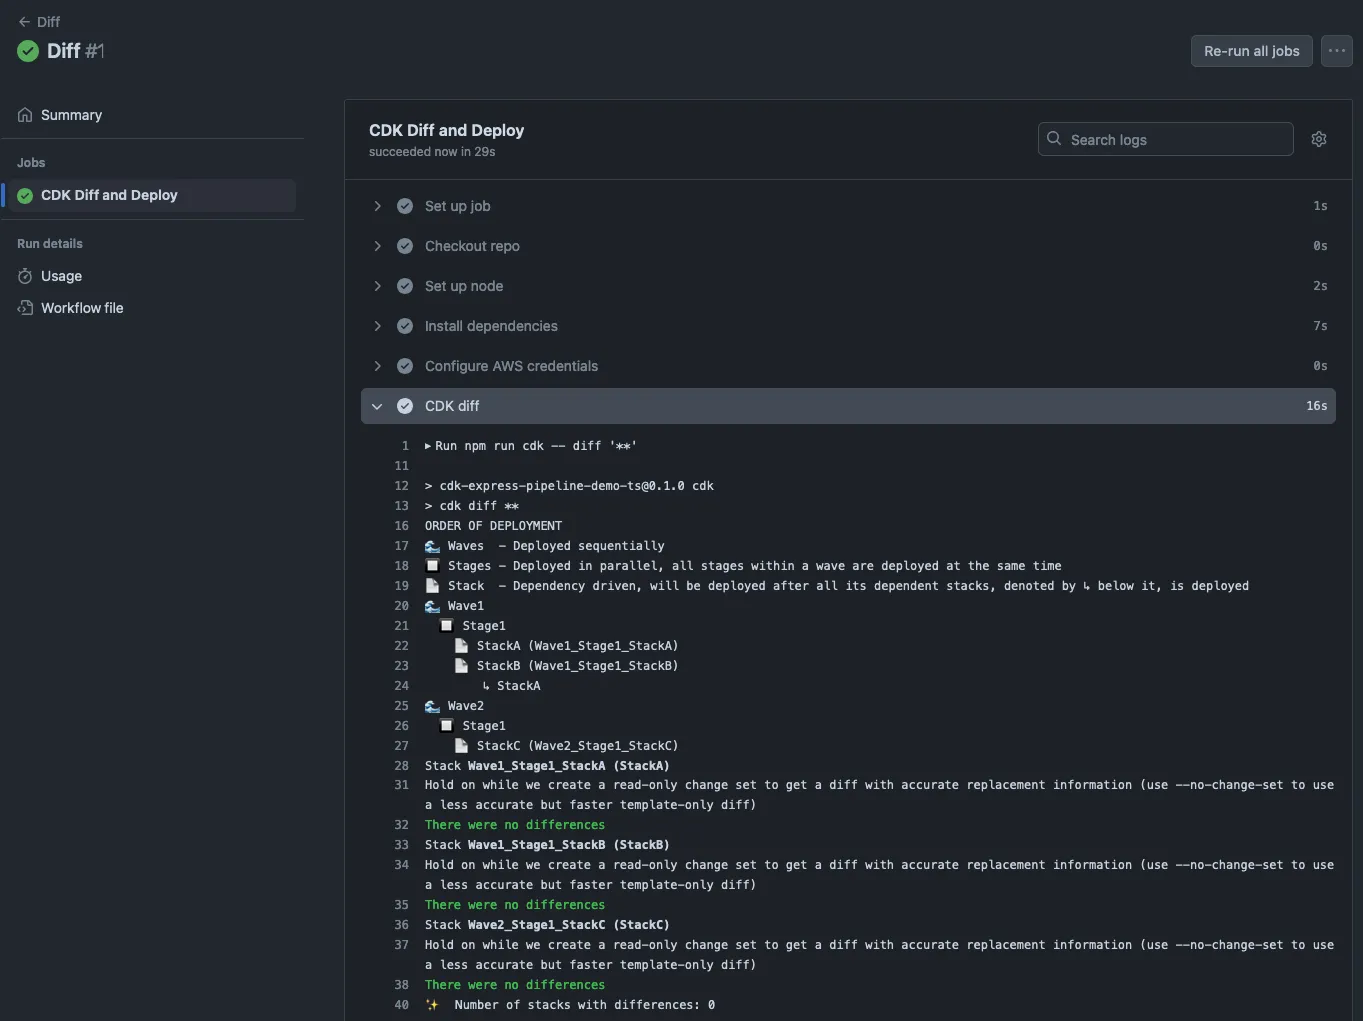The height and width of the screenshot is (1021, 1363).
Task: Click the green workflow success status icon
Action: coord(28,51)
